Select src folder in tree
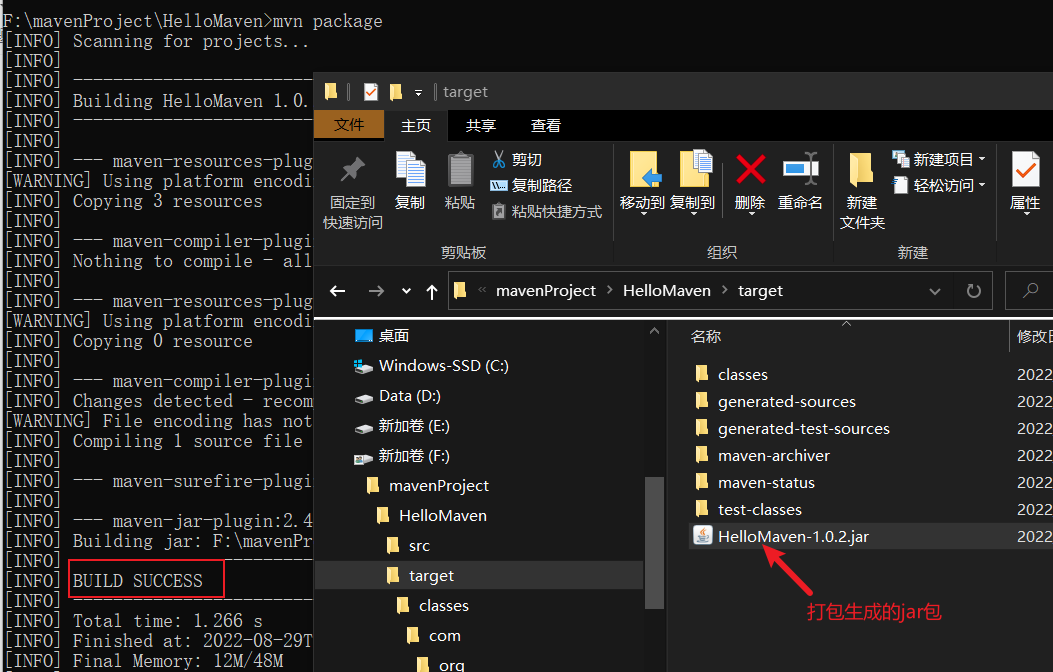The width and height of the screenshot is (1053, 672). click(x=408, y=546)
